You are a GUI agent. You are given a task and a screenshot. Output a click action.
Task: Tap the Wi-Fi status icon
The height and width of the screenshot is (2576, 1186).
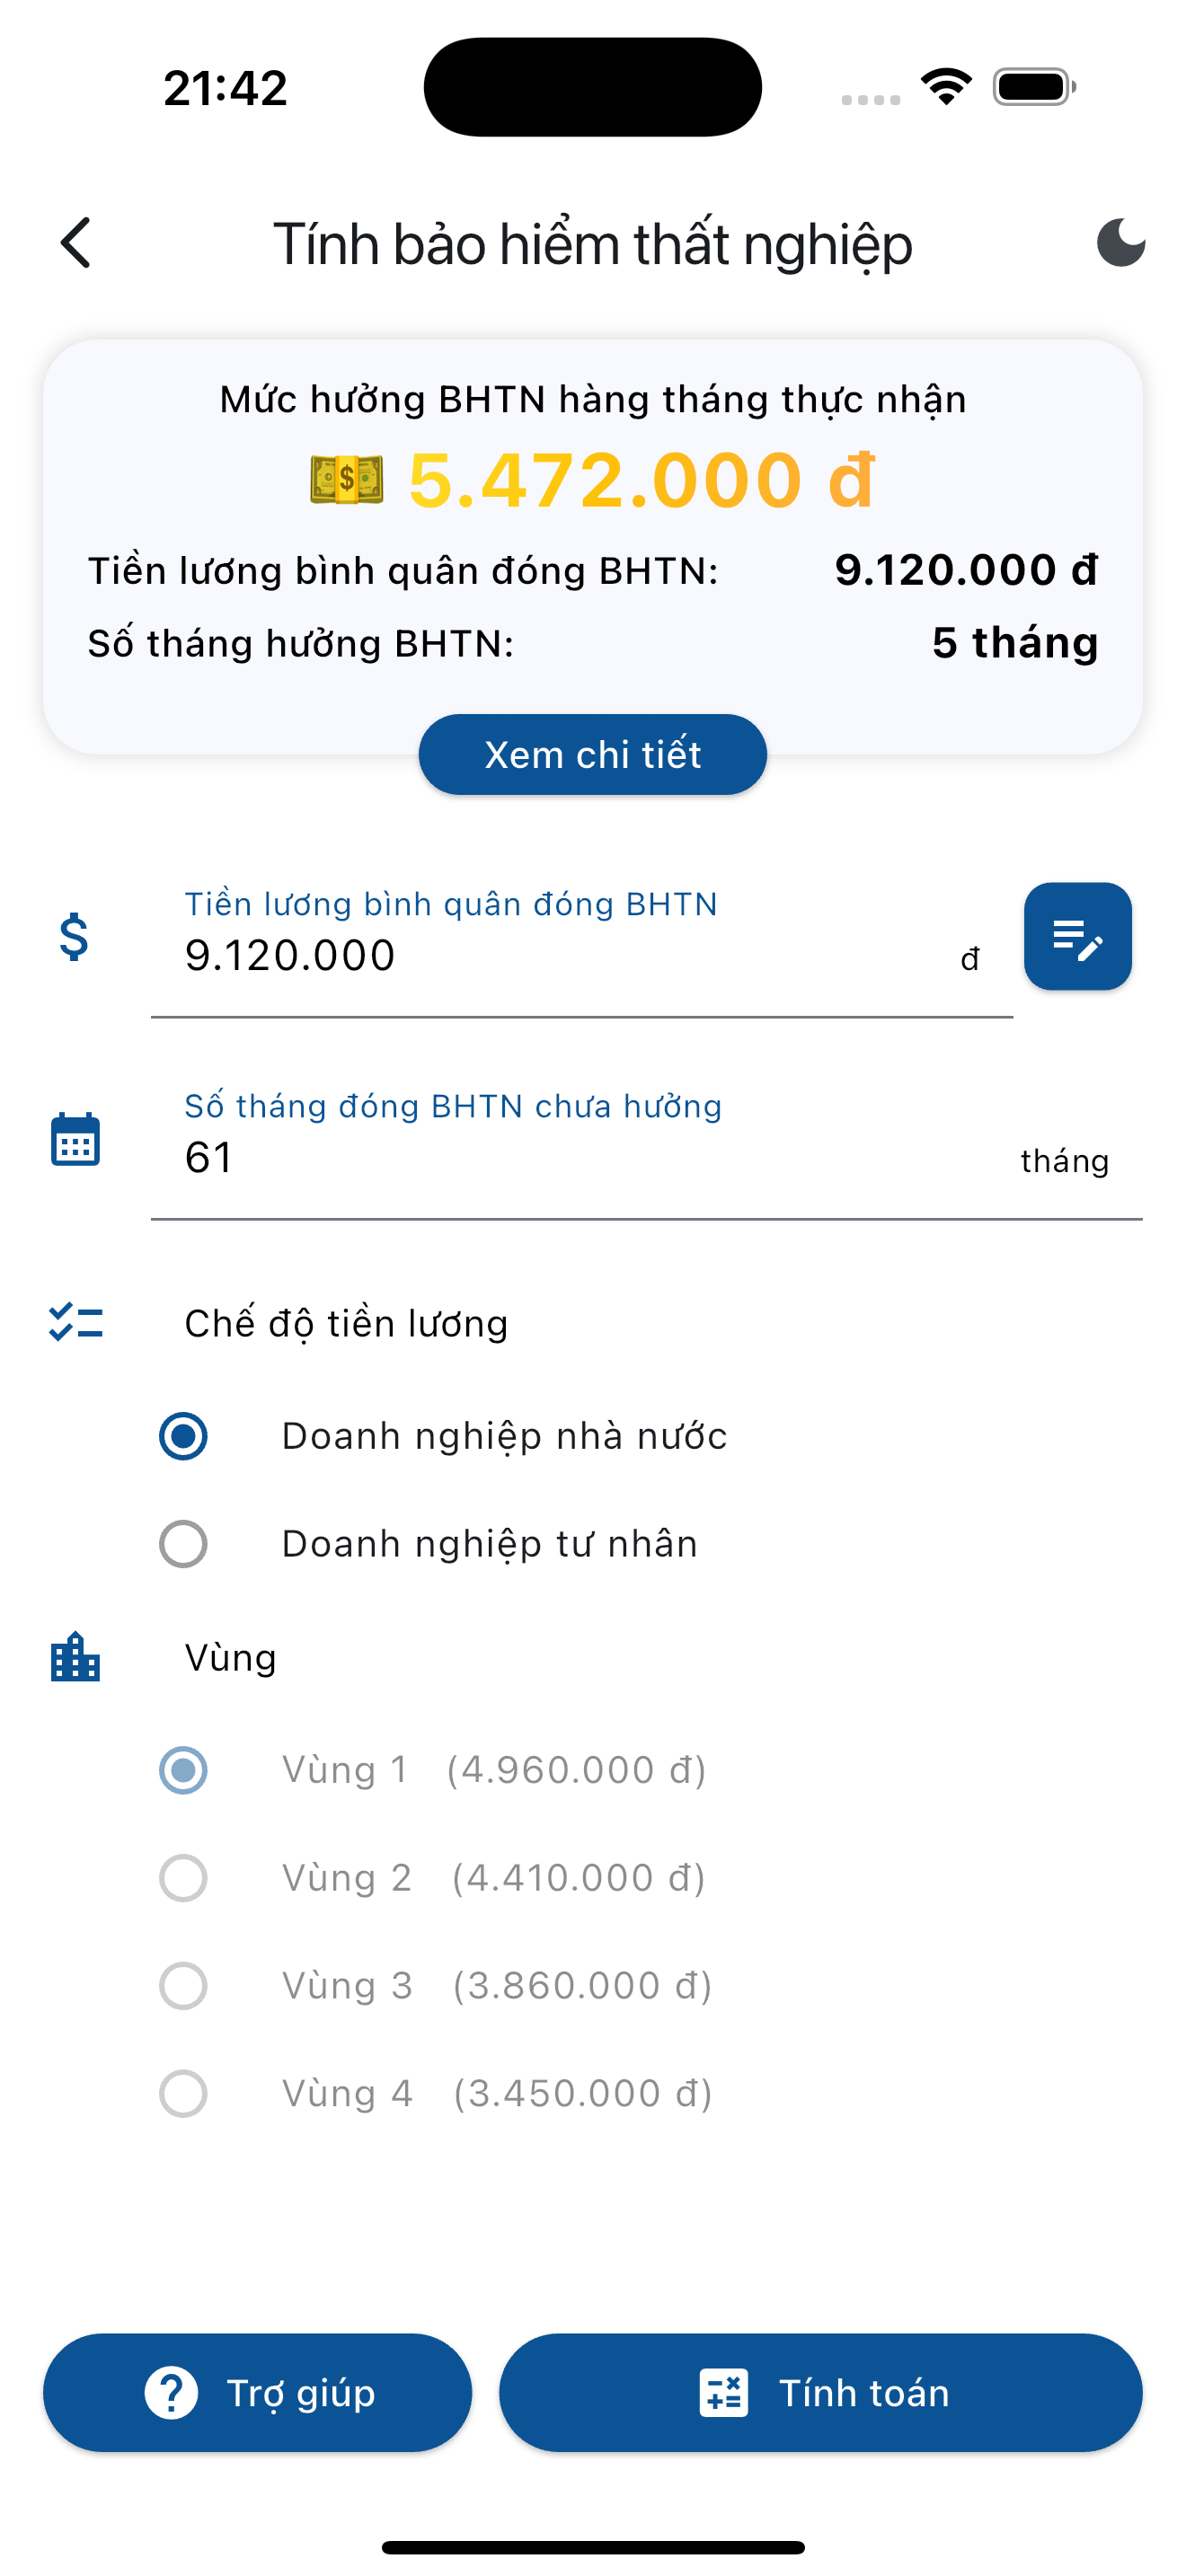click(946, 86)
